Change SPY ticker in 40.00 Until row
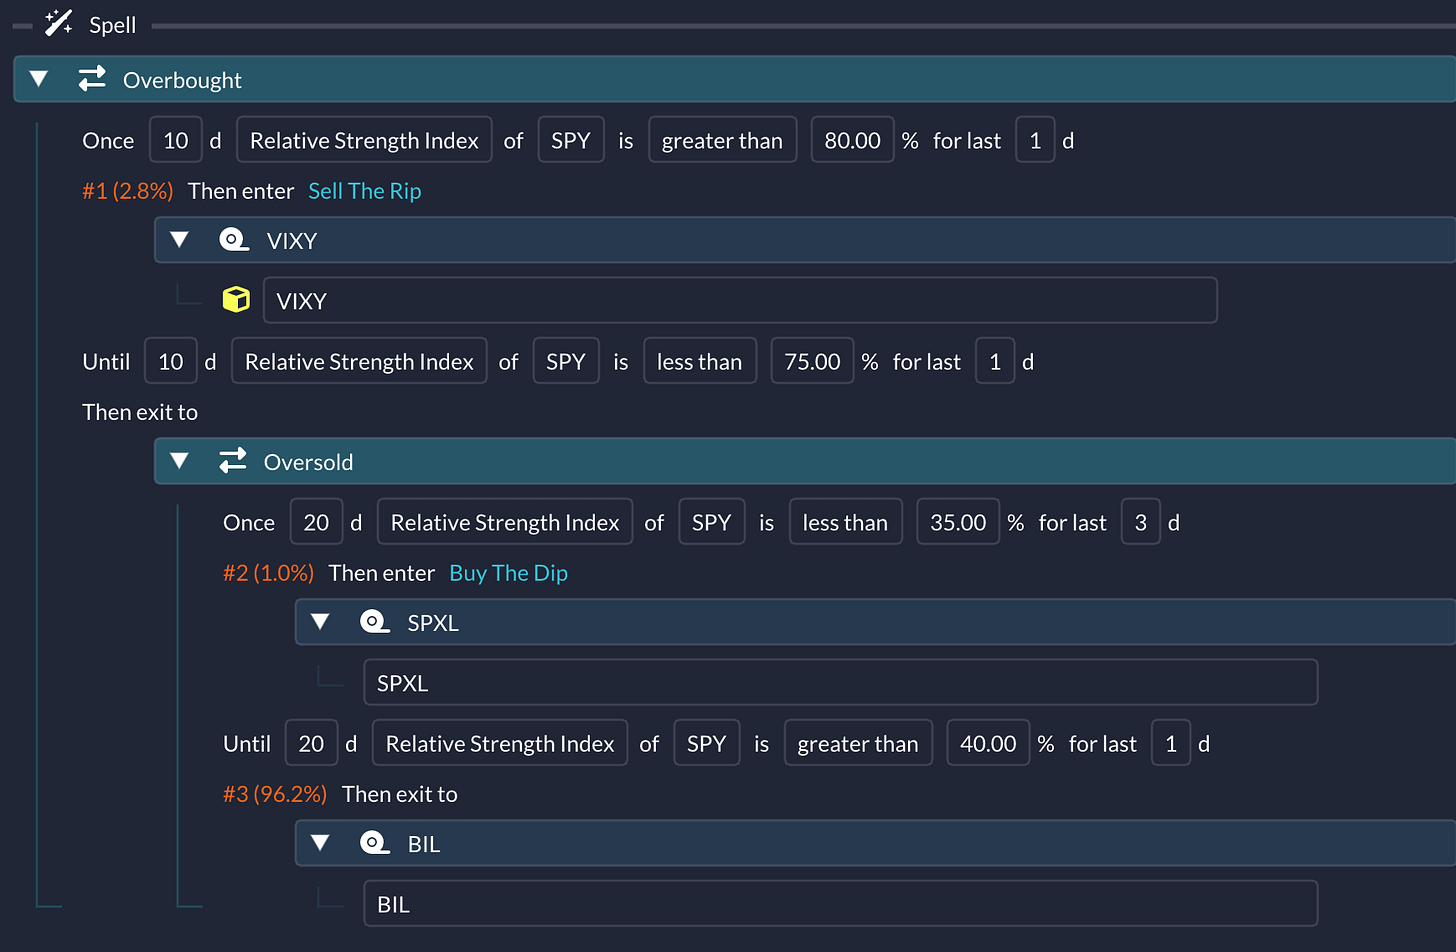 click(x=707, y=743)
